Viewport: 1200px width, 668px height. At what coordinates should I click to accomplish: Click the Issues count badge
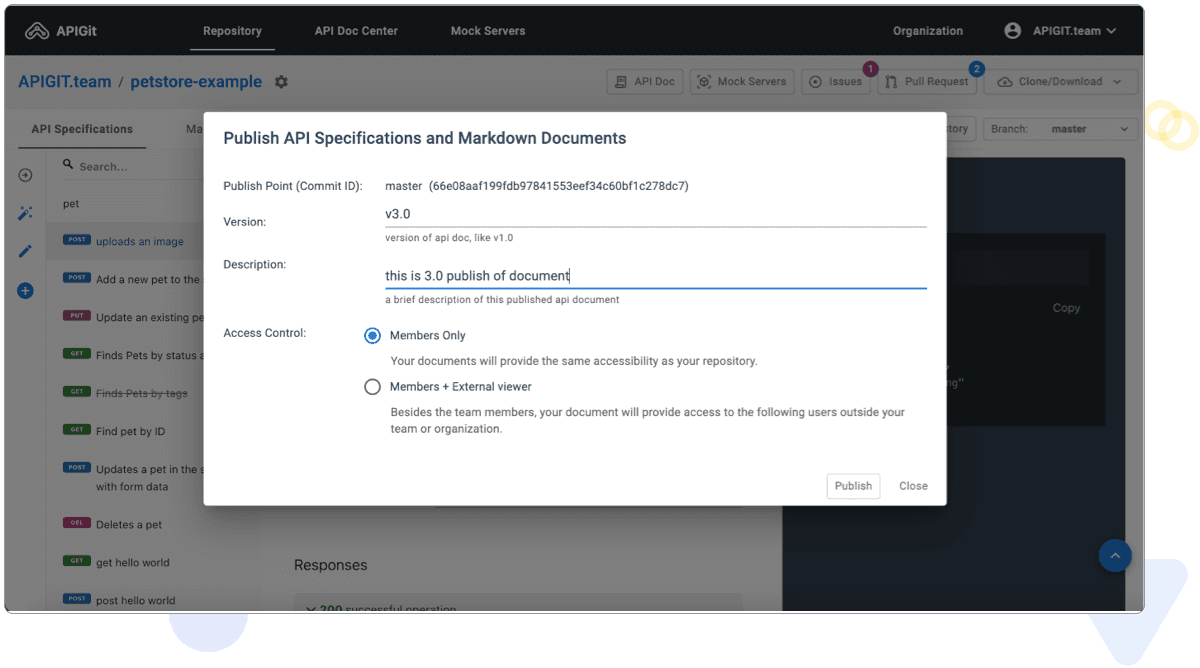click(x=870, y=69)
